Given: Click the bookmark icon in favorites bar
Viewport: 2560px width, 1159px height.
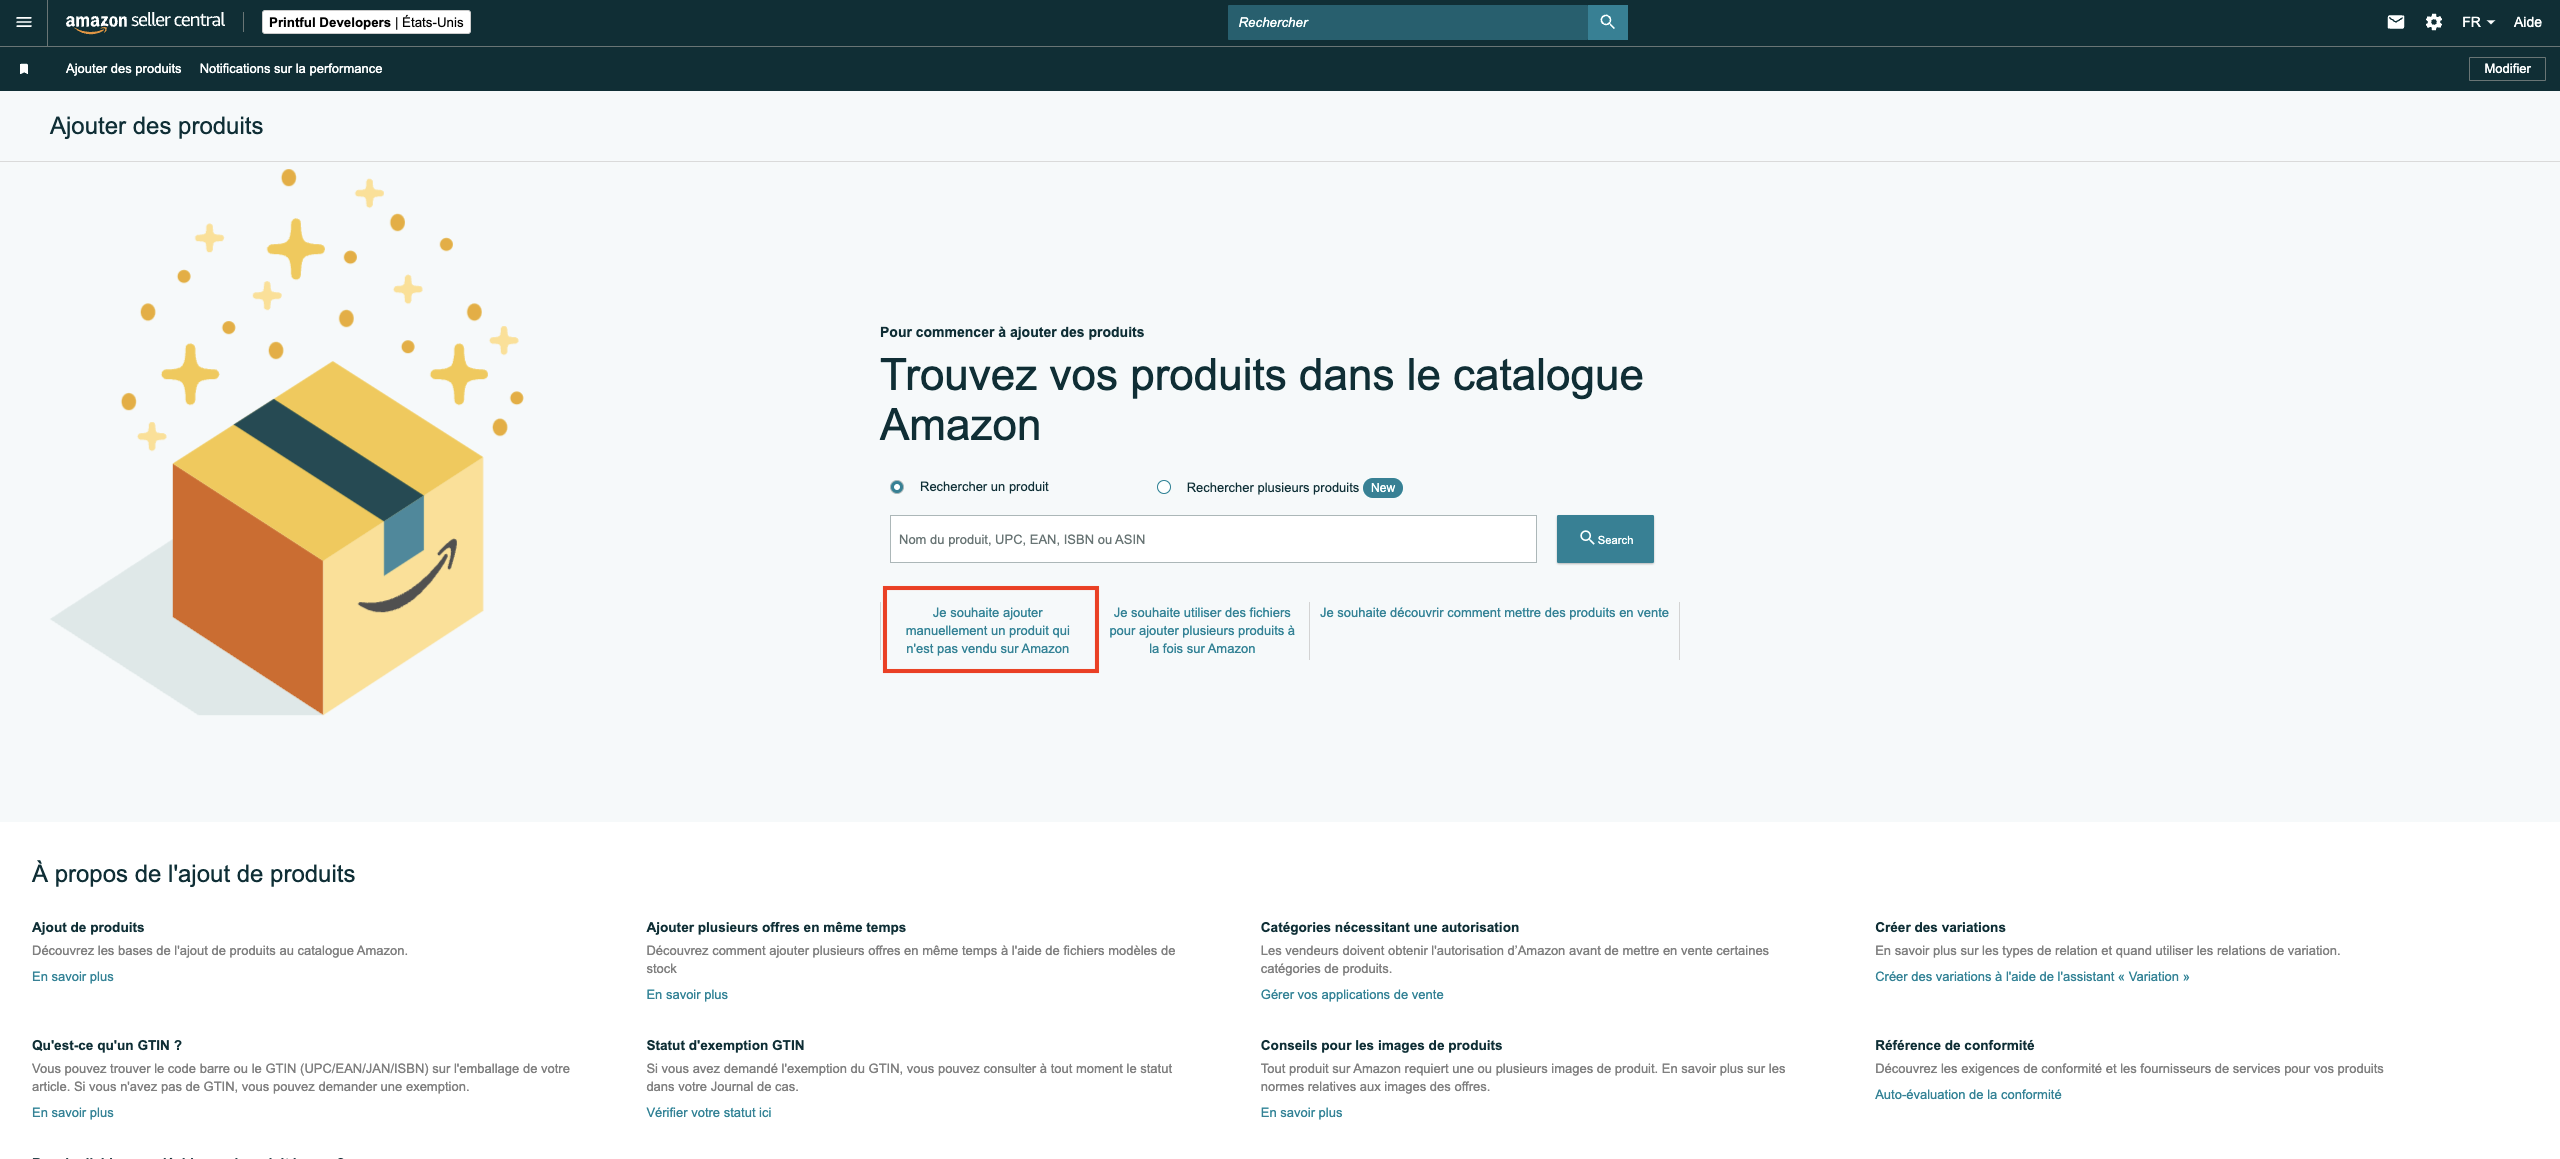Looking at the screenshot, I should click(x=24, y=69).
